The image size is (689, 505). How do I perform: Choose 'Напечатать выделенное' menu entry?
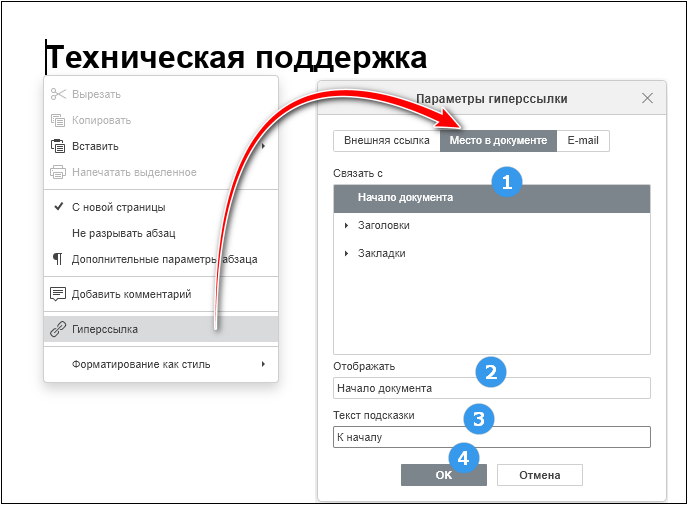coord(161,172)
